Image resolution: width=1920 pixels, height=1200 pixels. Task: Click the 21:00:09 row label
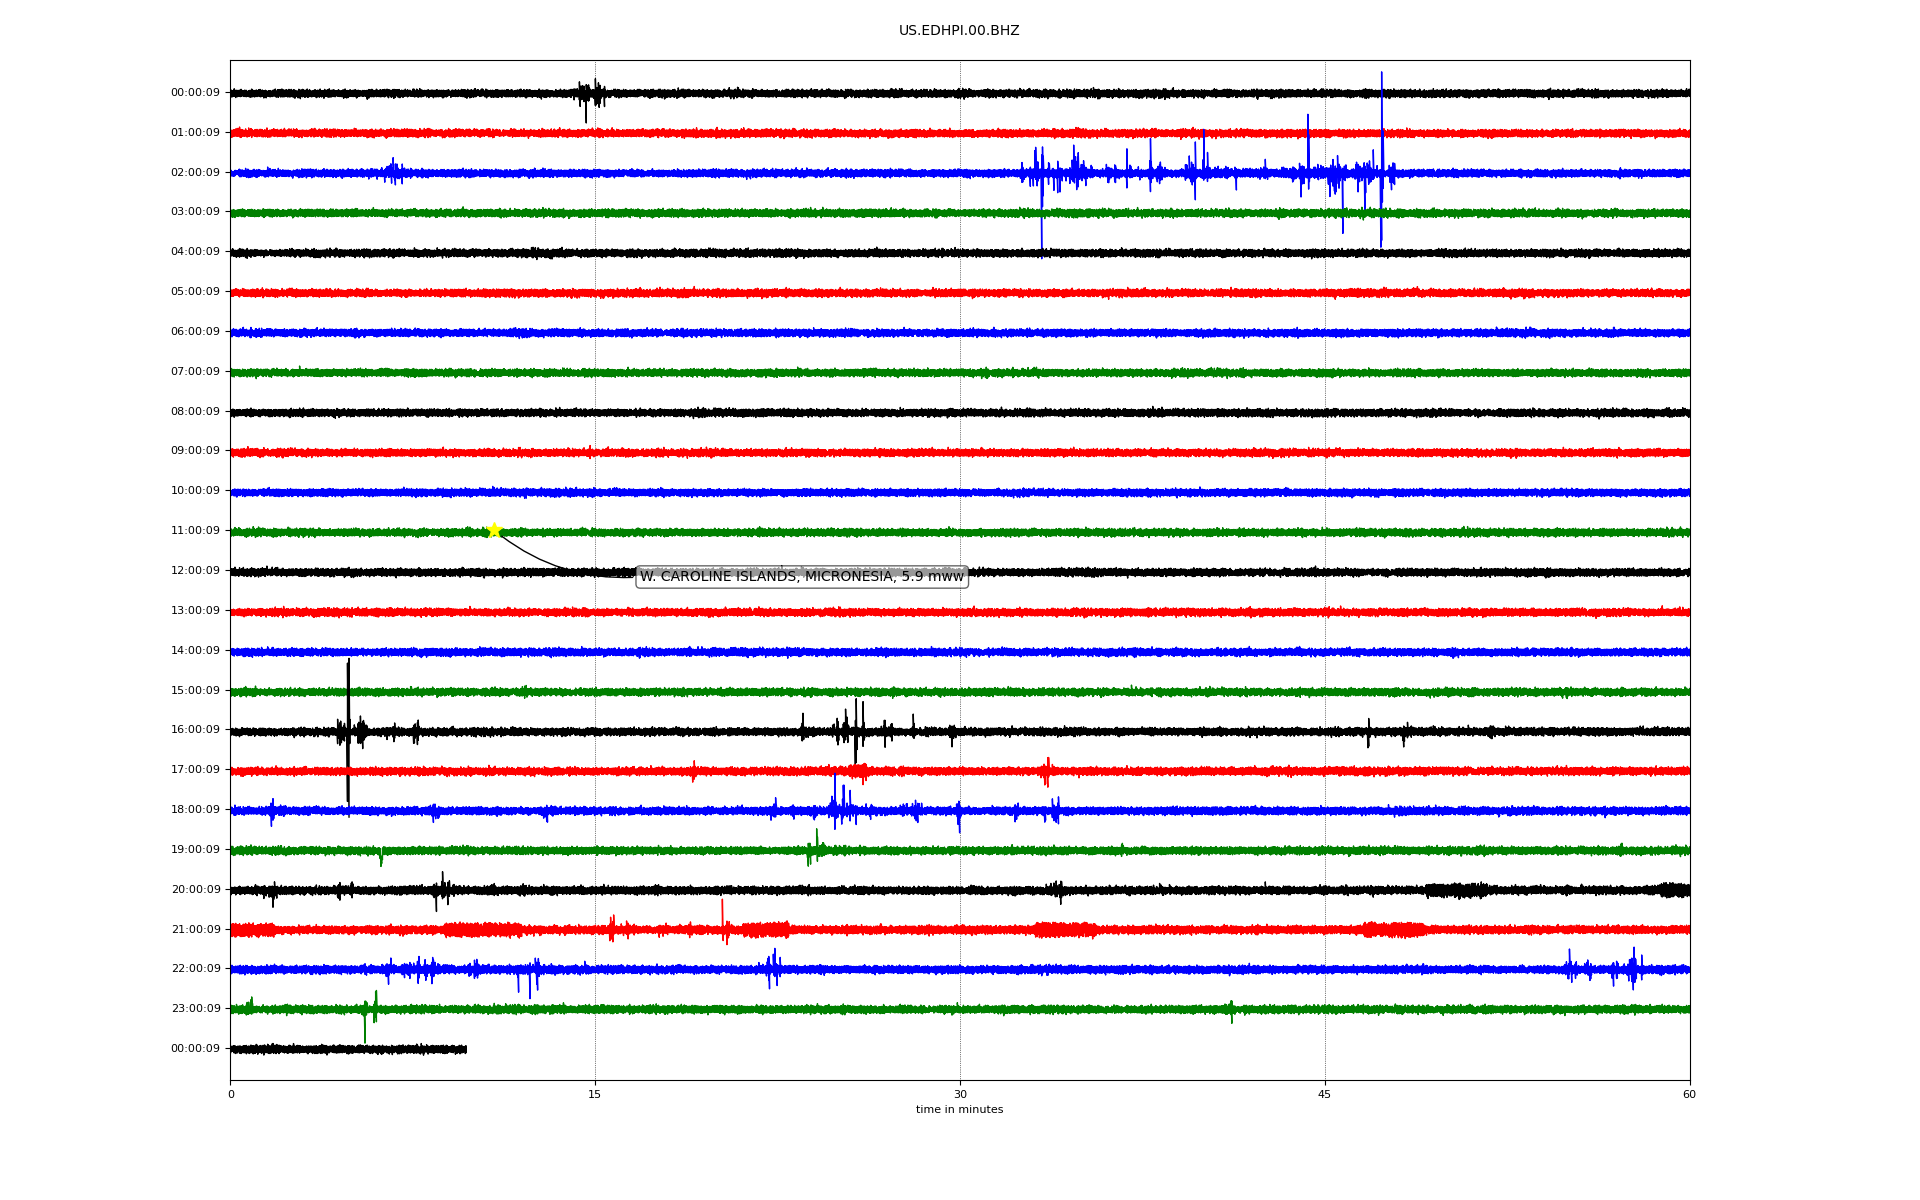(x=195, y=930)
